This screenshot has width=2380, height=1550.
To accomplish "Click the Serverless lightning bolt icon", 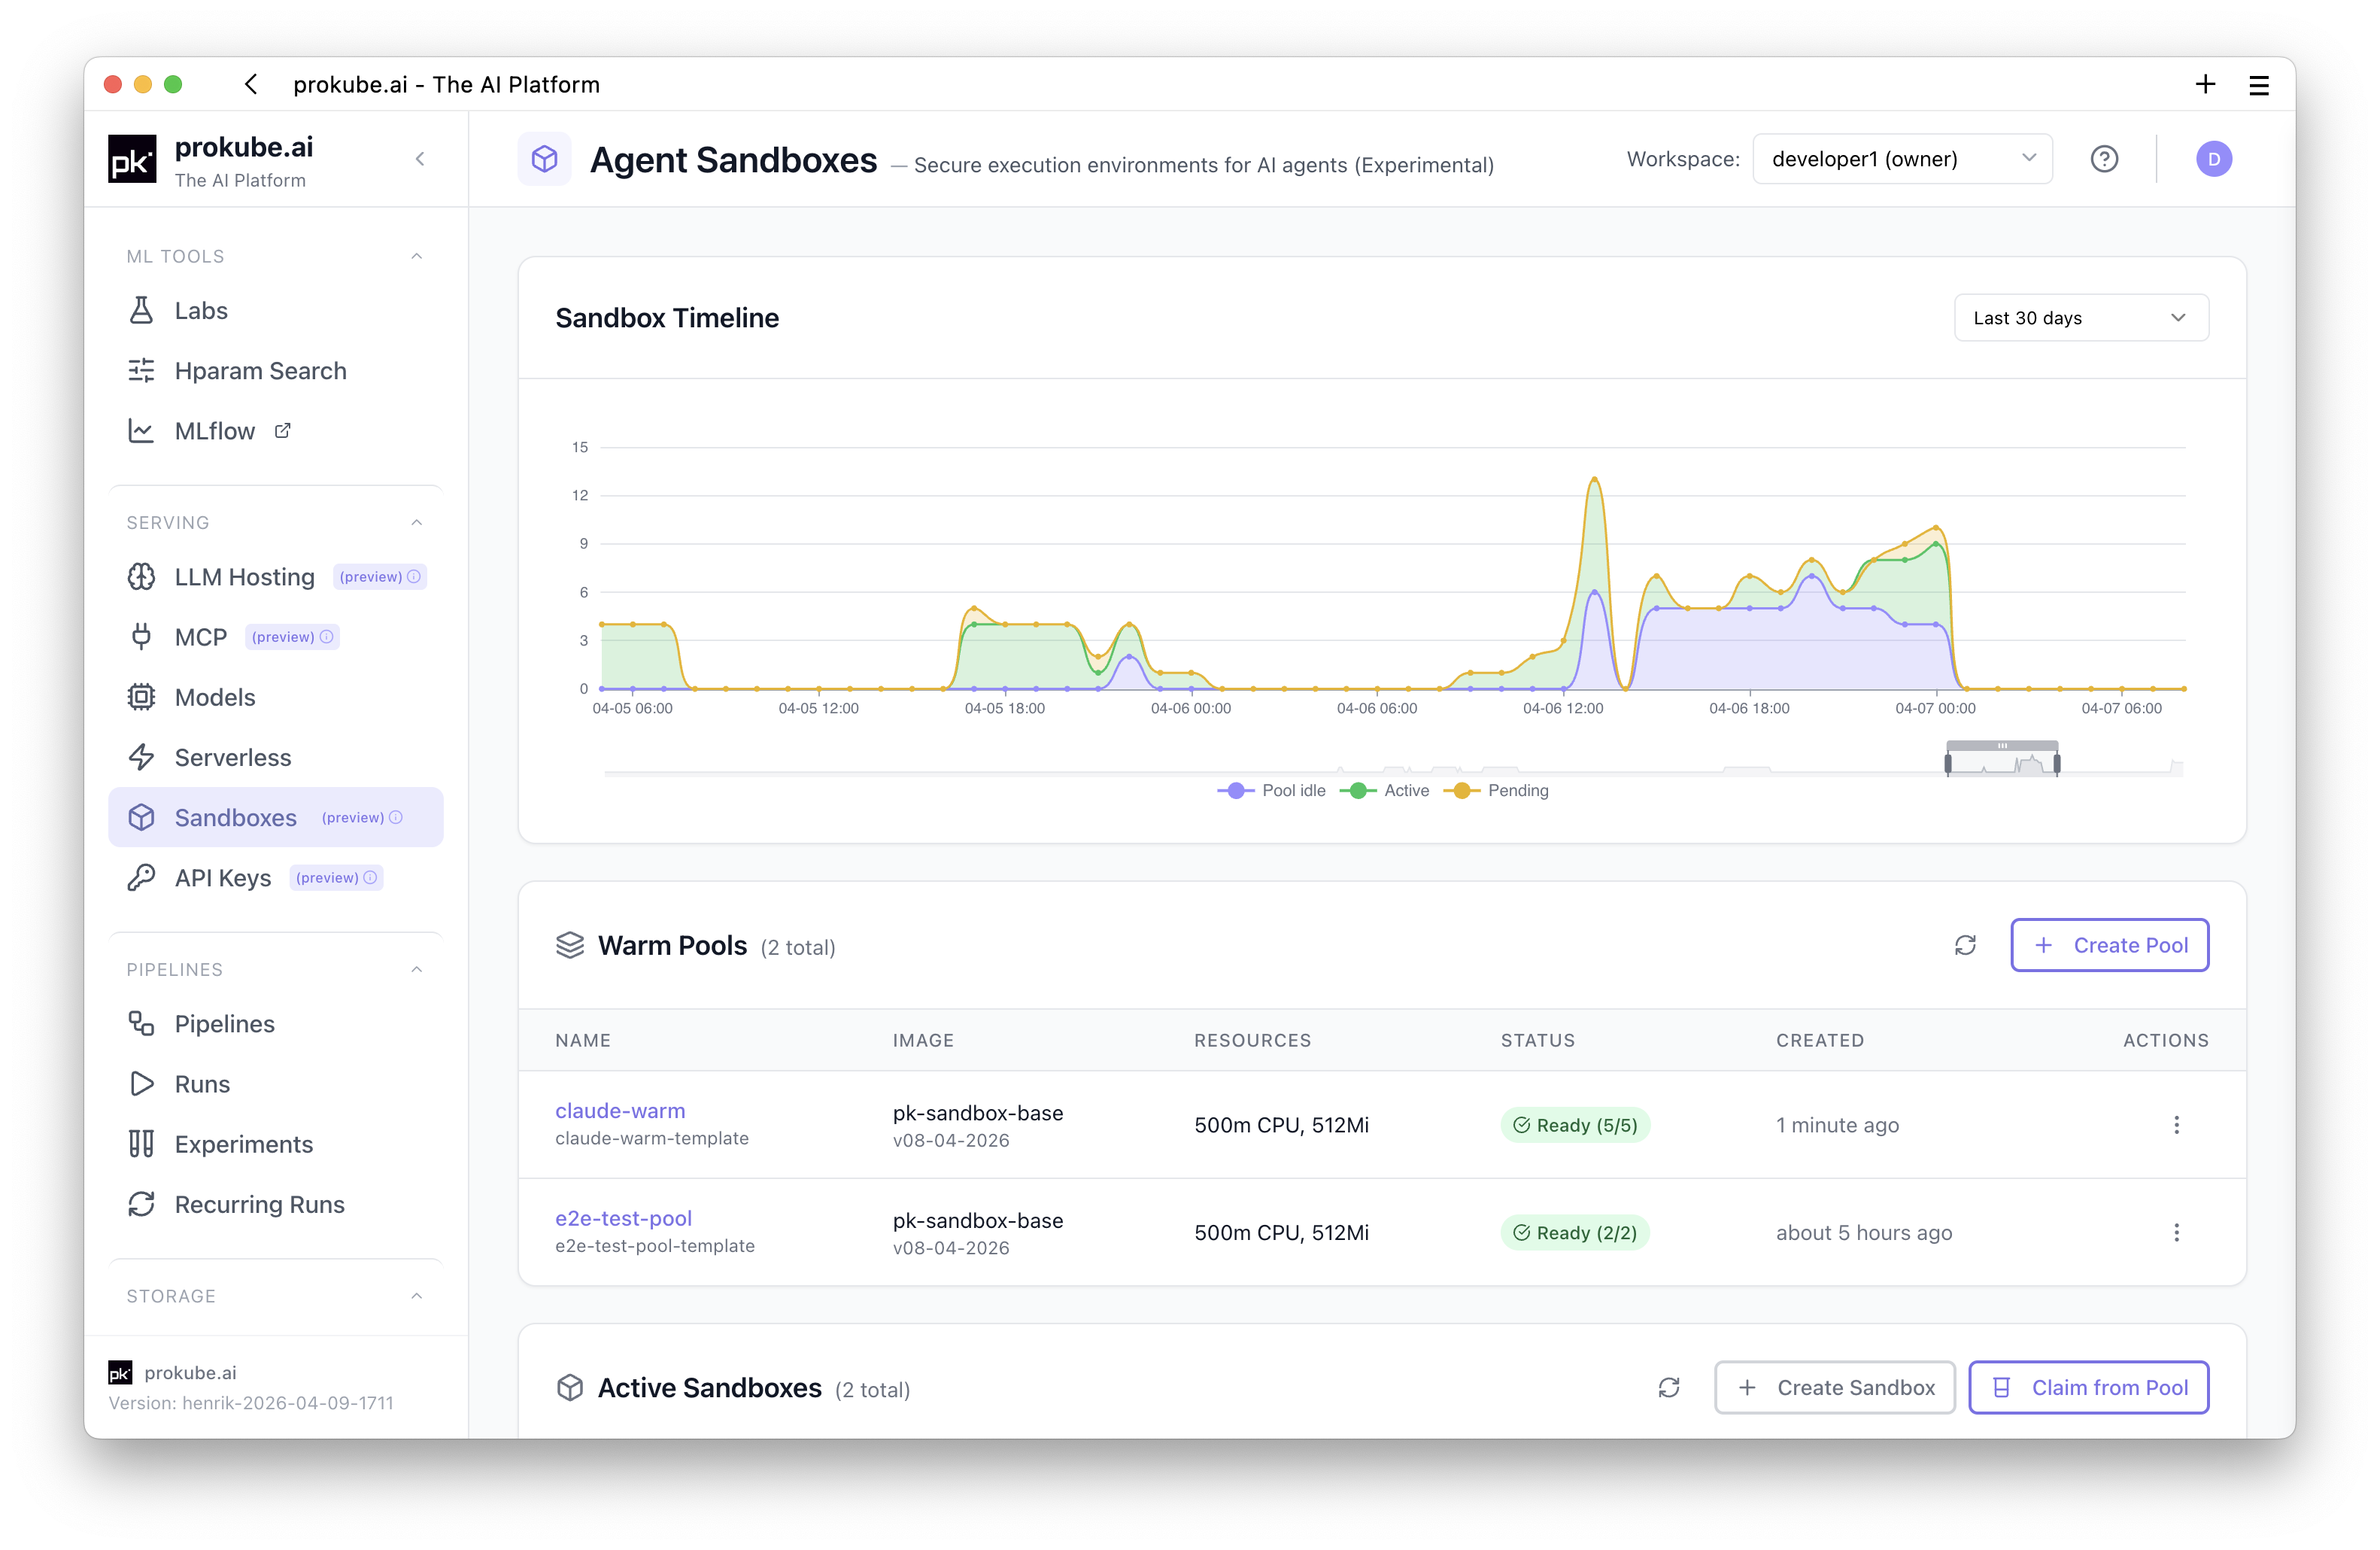I will pos(141,757).
